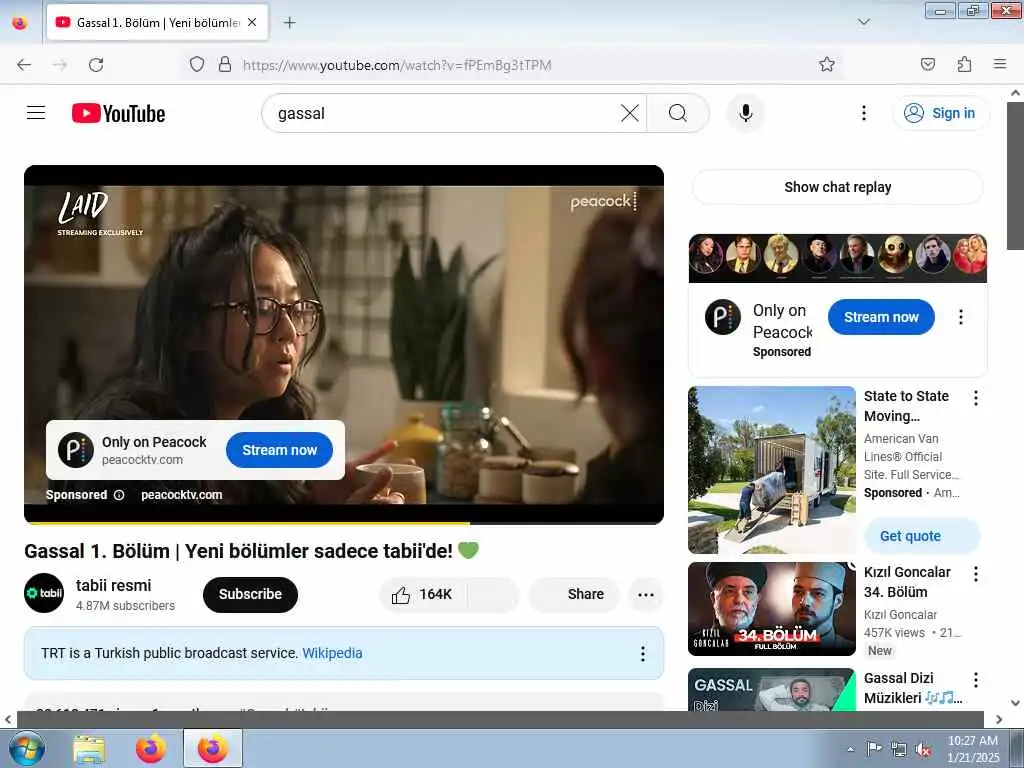Open peacocktv.com link next to Sponsored

pyautogui.click(x=182, y=495)
